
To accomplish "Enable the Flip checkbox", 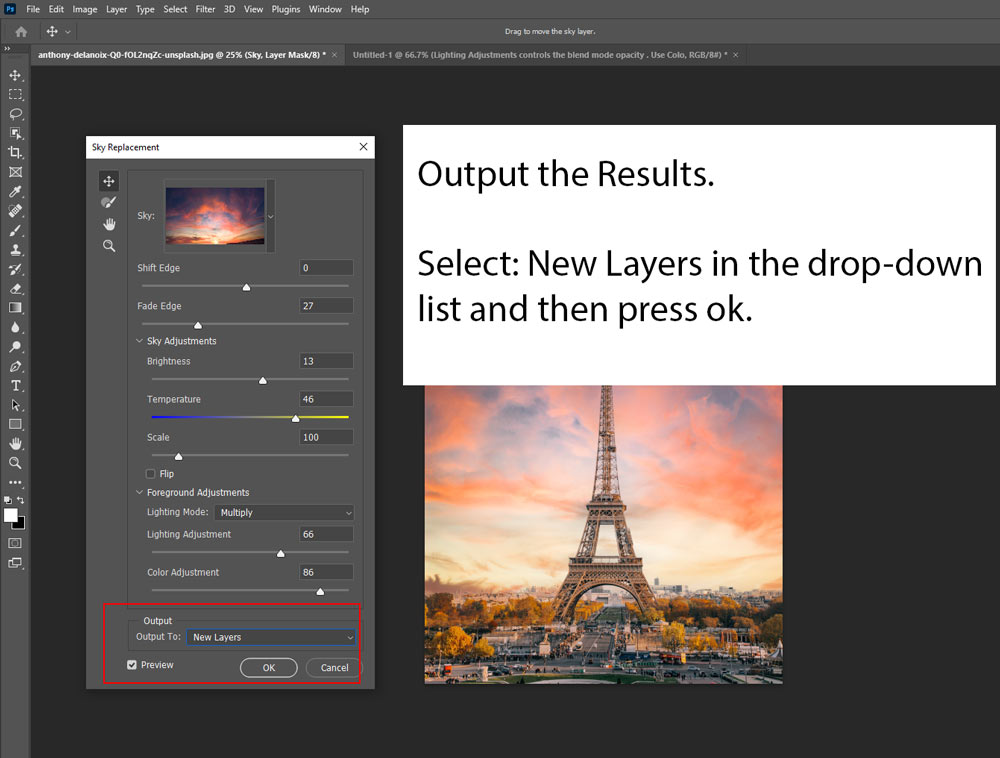I will click(151, 474).
